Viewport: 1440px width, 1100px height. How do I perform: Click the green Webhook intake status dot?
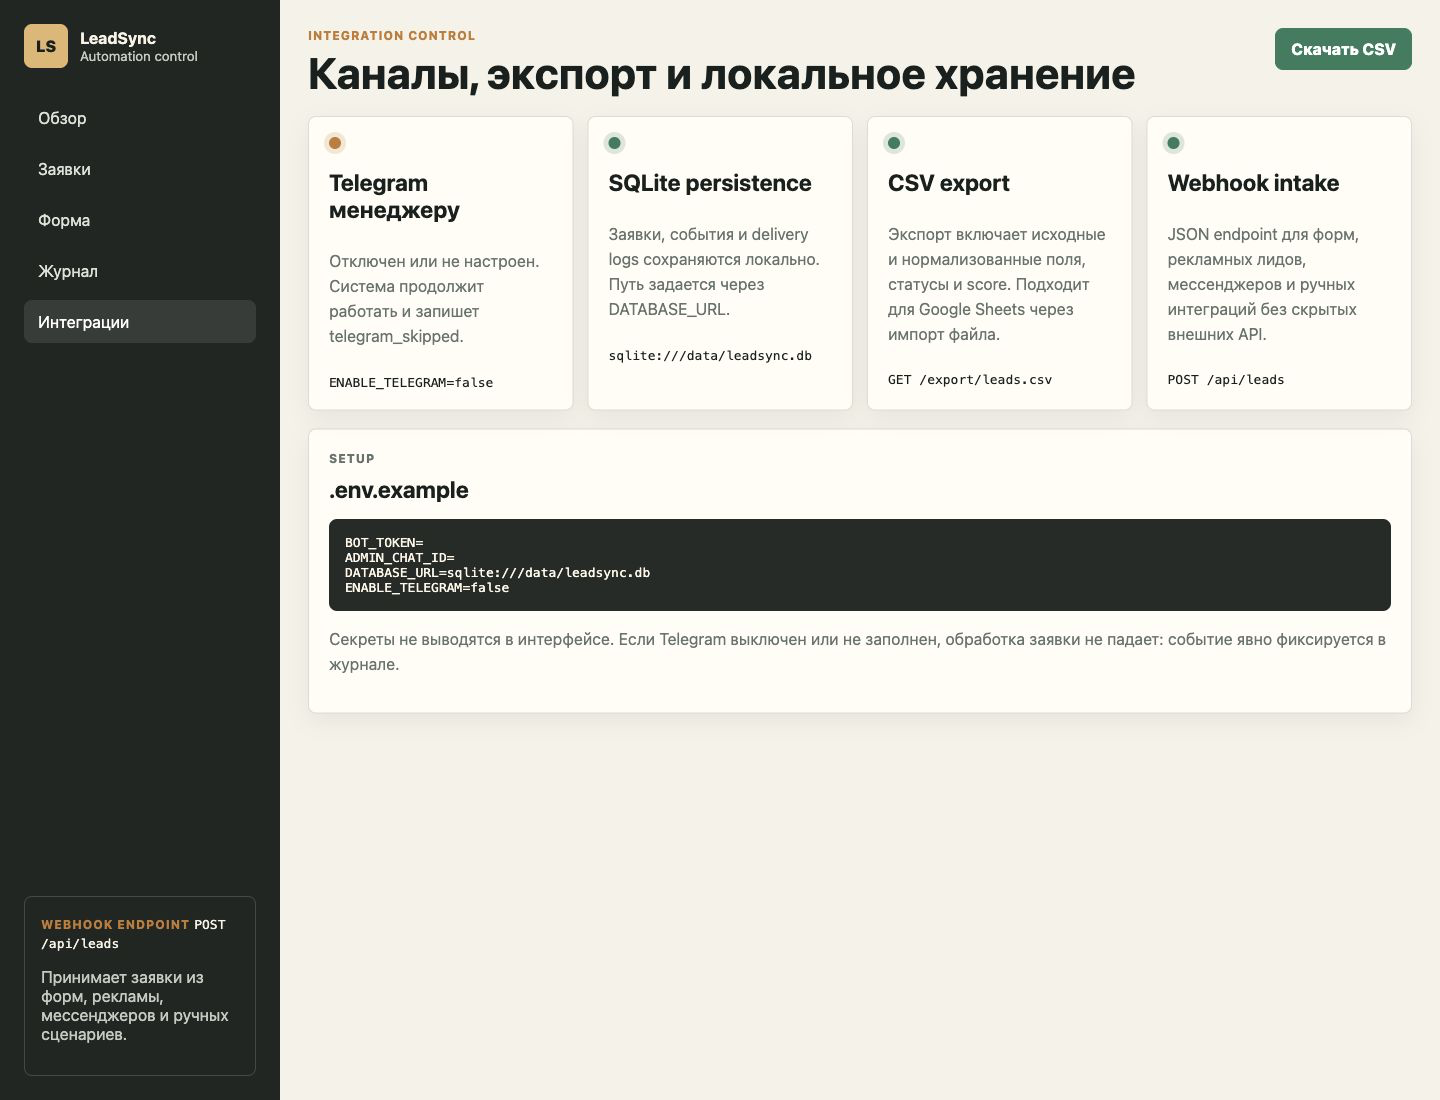pyautogui.click(x=1174, y=143)
